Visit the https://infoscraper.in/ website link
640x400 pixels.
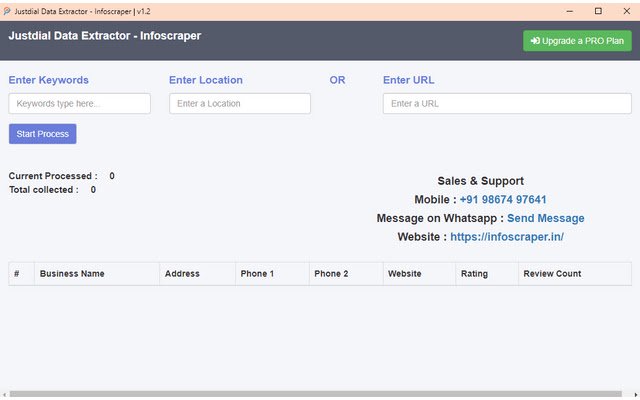click(507, 237)
